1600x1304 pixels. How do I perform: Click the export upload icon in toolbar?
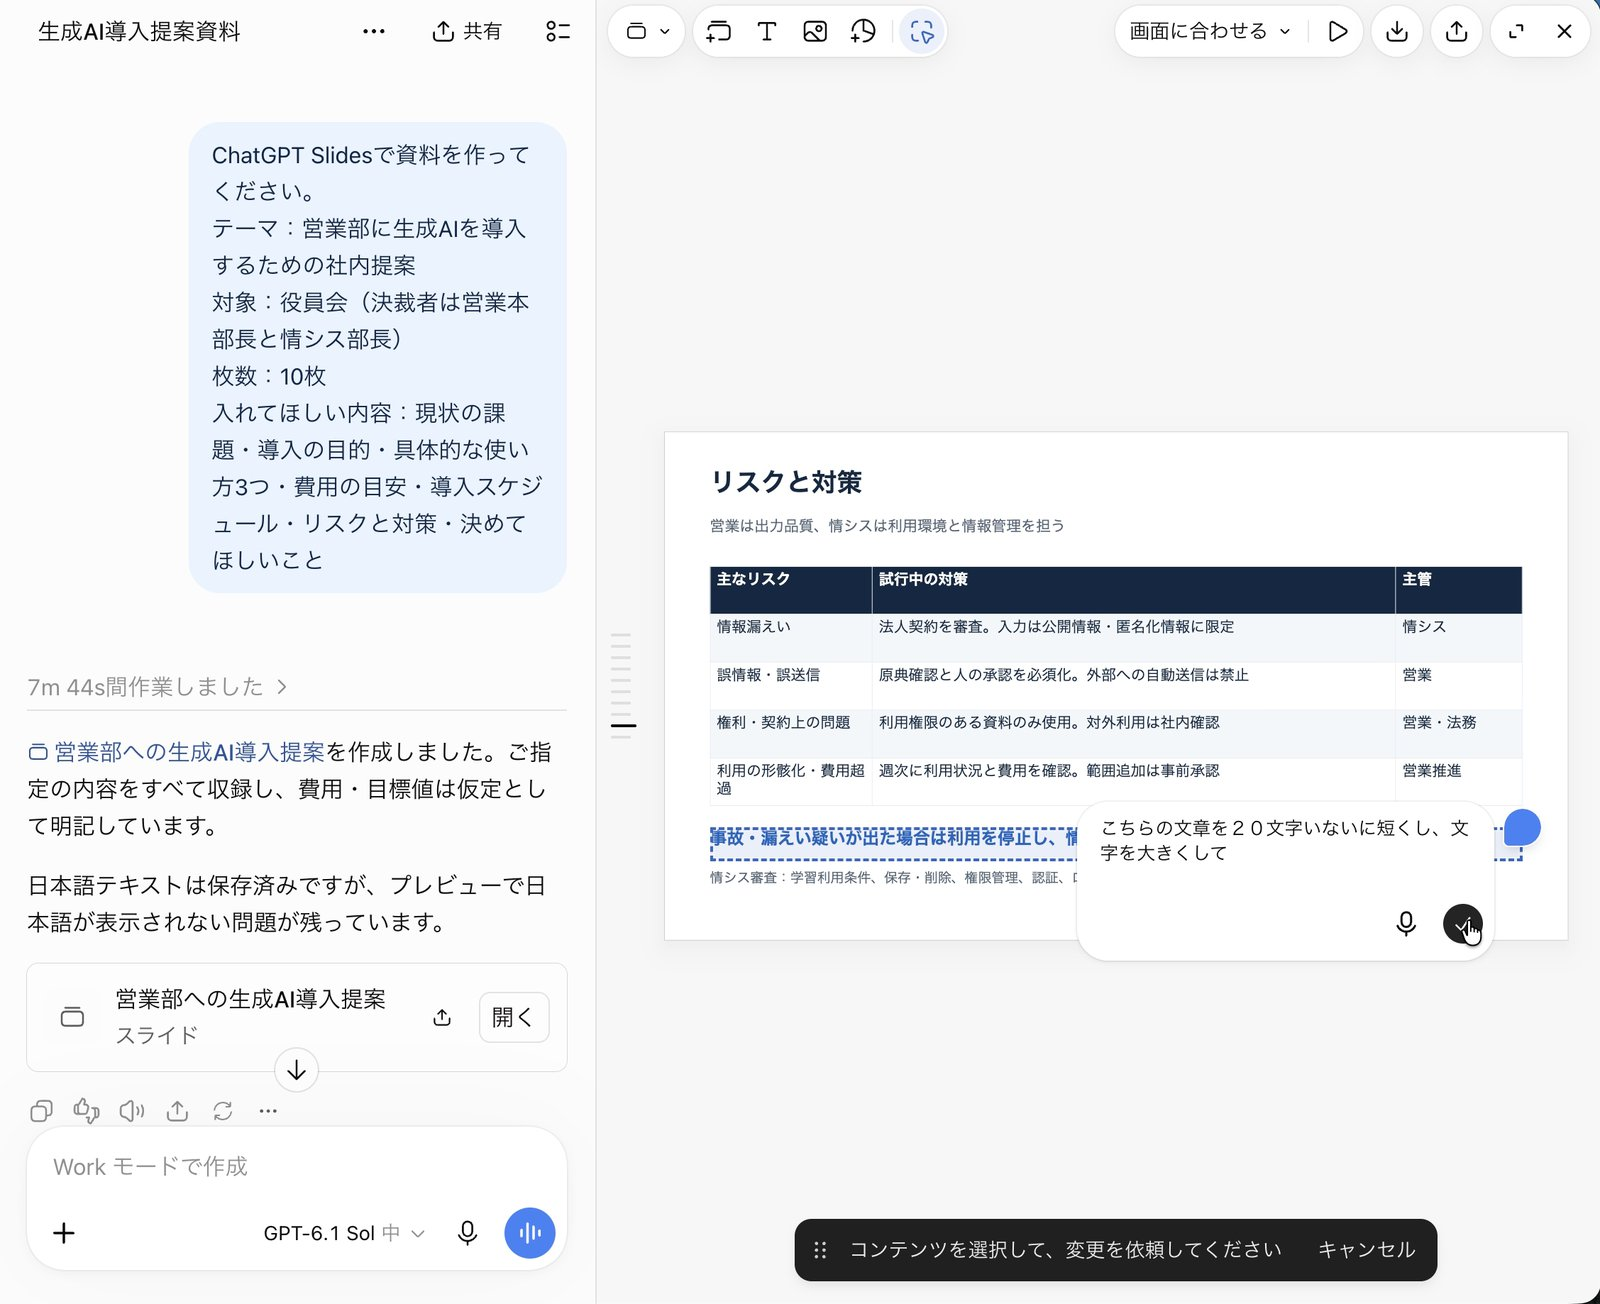coord(1457,31)
